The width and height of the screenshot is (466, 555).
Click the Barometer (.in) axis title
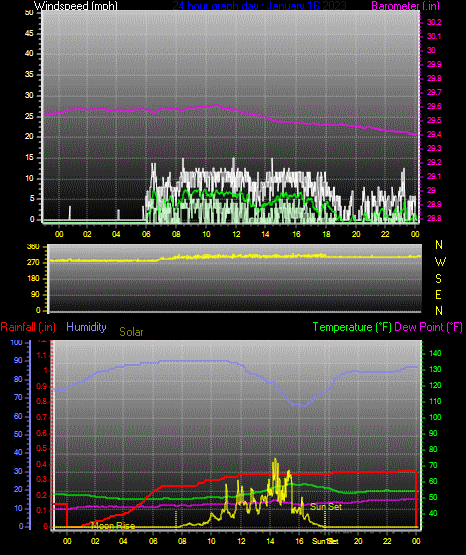pyautogui.click(x=405, y=5)
